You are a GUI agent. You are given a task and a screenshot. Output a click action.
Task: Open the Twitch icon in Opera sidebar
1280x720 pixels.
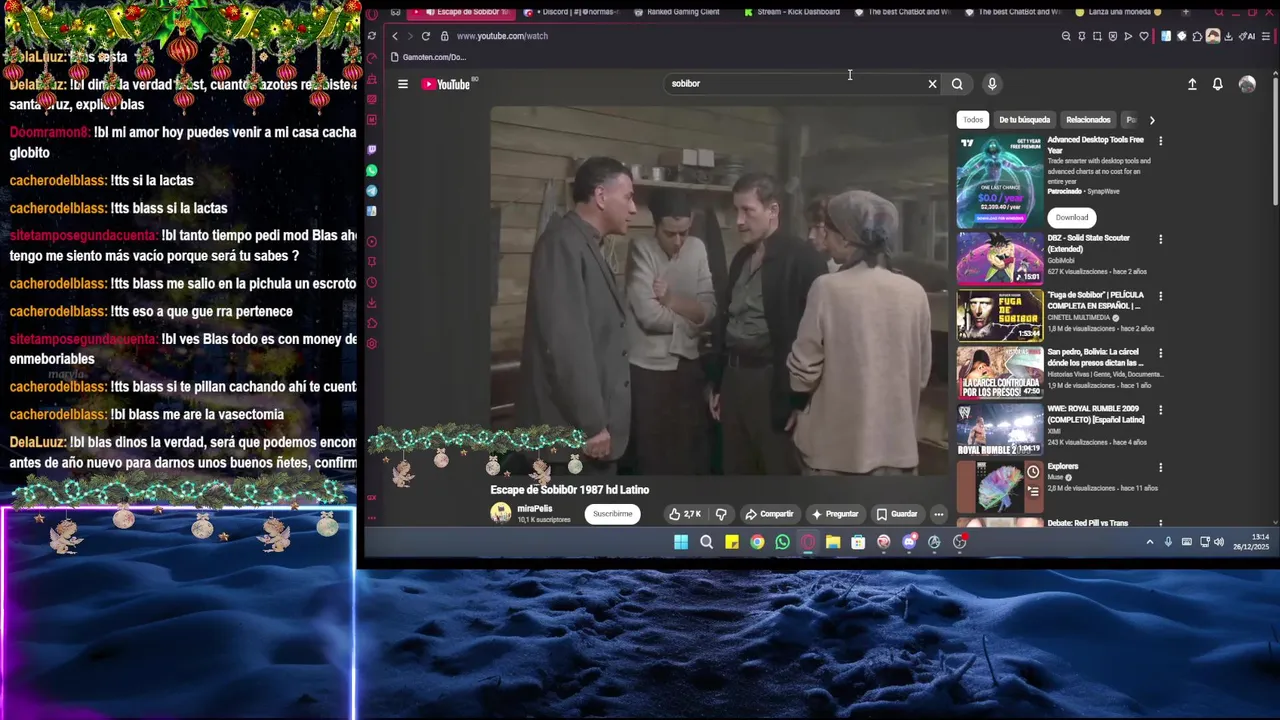click(372, 150)
